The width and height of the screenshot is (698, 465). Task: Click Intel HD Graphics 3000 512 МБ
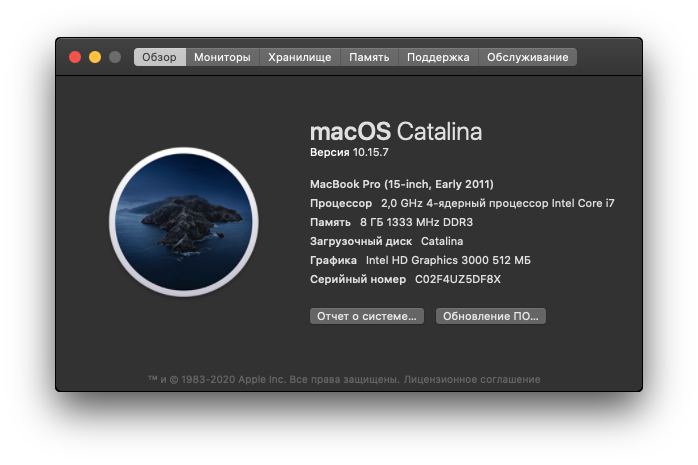click(448, 260)
